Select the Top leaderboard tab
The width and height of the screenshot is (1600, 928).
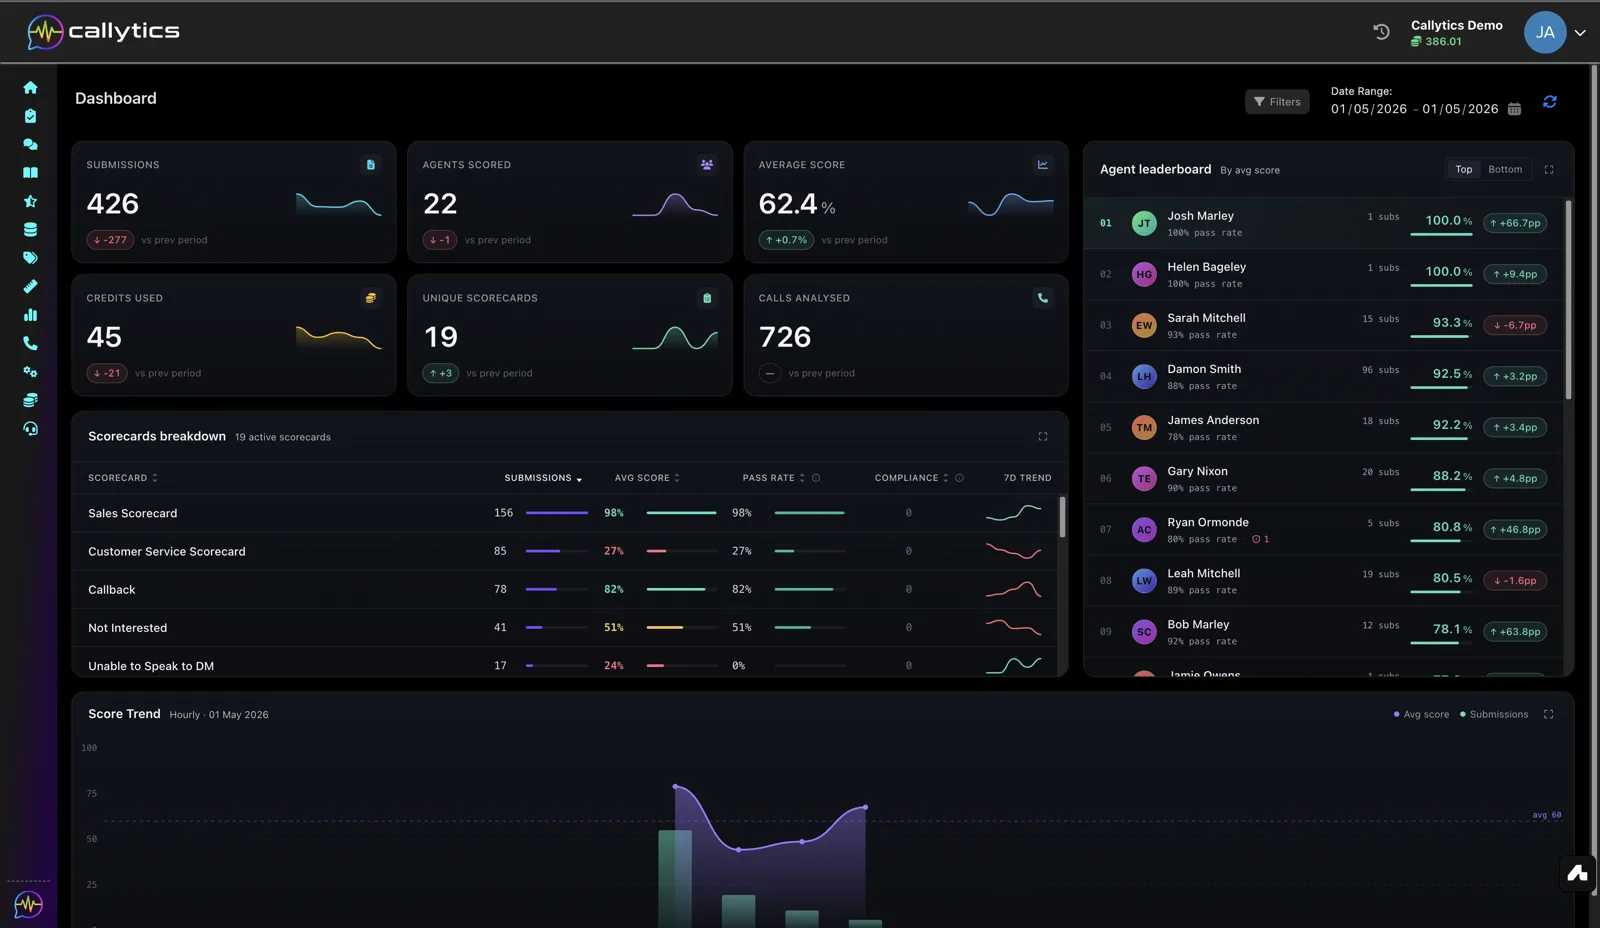point(1463,170)
